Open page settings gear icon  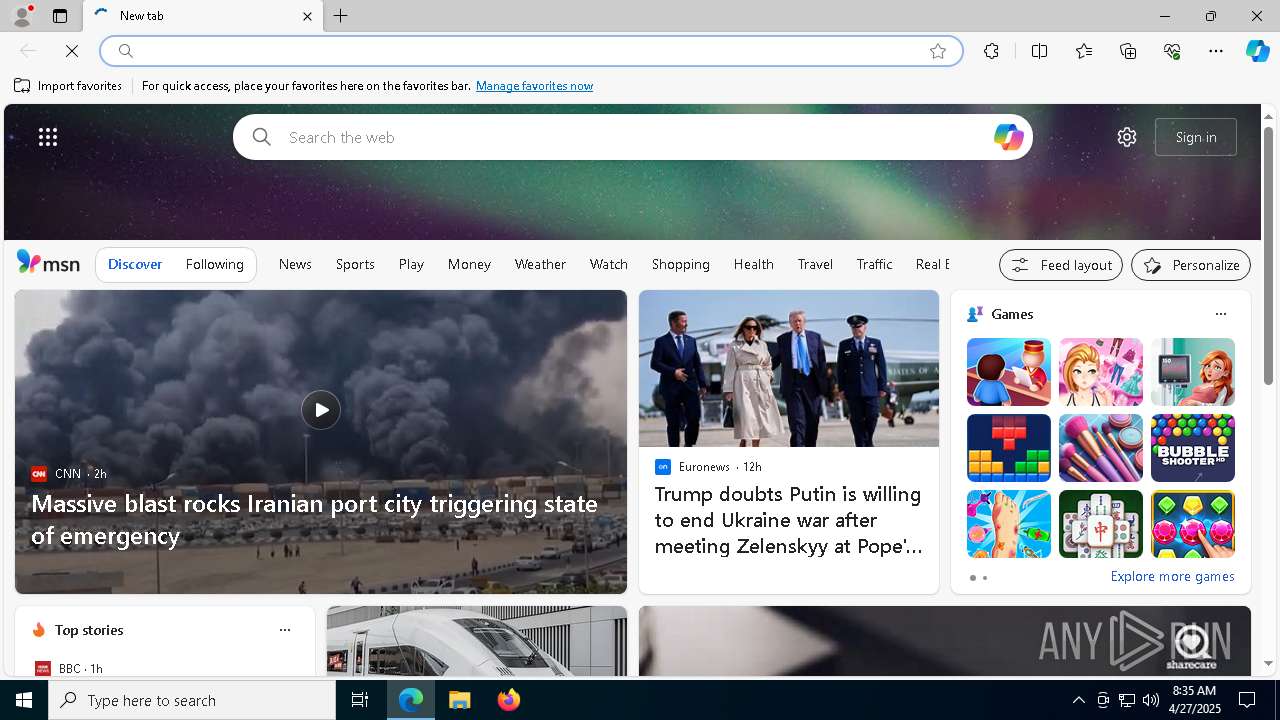(x=1127, y=137)
